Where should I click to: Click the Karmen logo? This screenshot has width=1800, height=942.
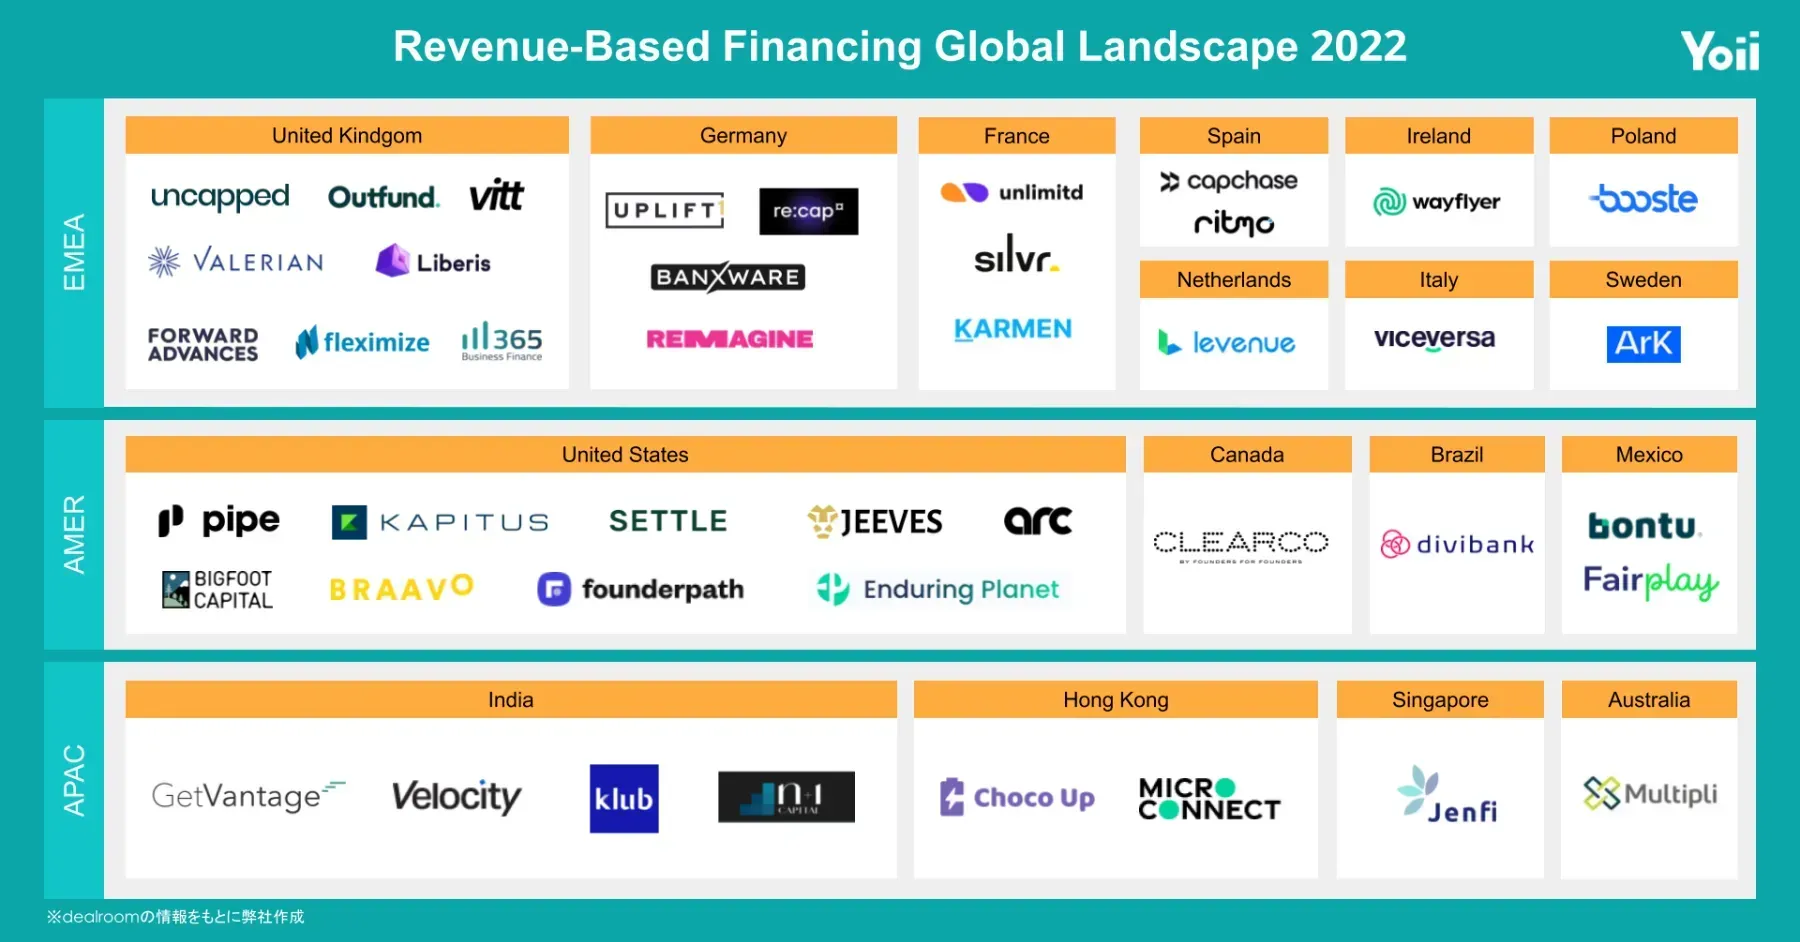(x=1013, y=329)
